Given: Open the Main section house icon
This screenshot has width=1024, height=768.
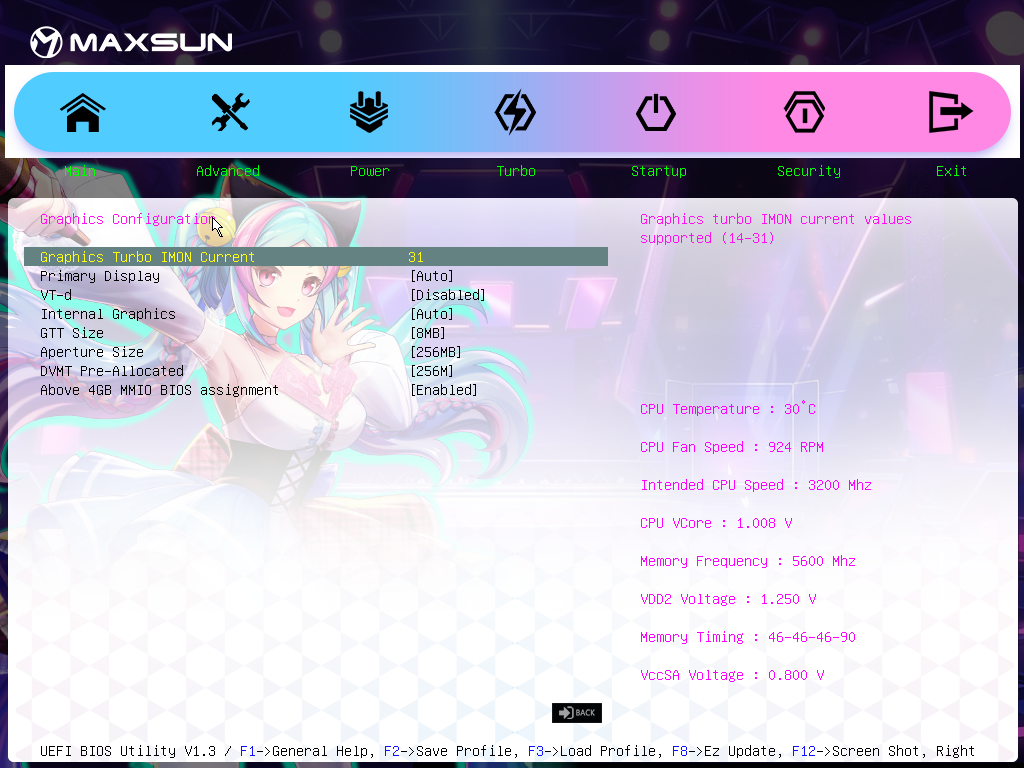Looking at the screenshot, I should 83,113.
